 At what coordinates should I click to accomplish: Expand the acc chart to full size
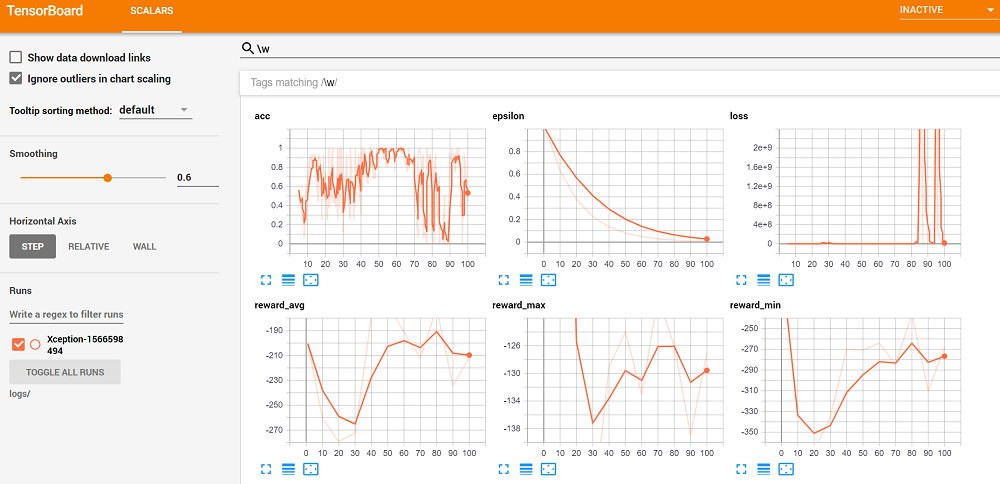click(x=266, y=280)
